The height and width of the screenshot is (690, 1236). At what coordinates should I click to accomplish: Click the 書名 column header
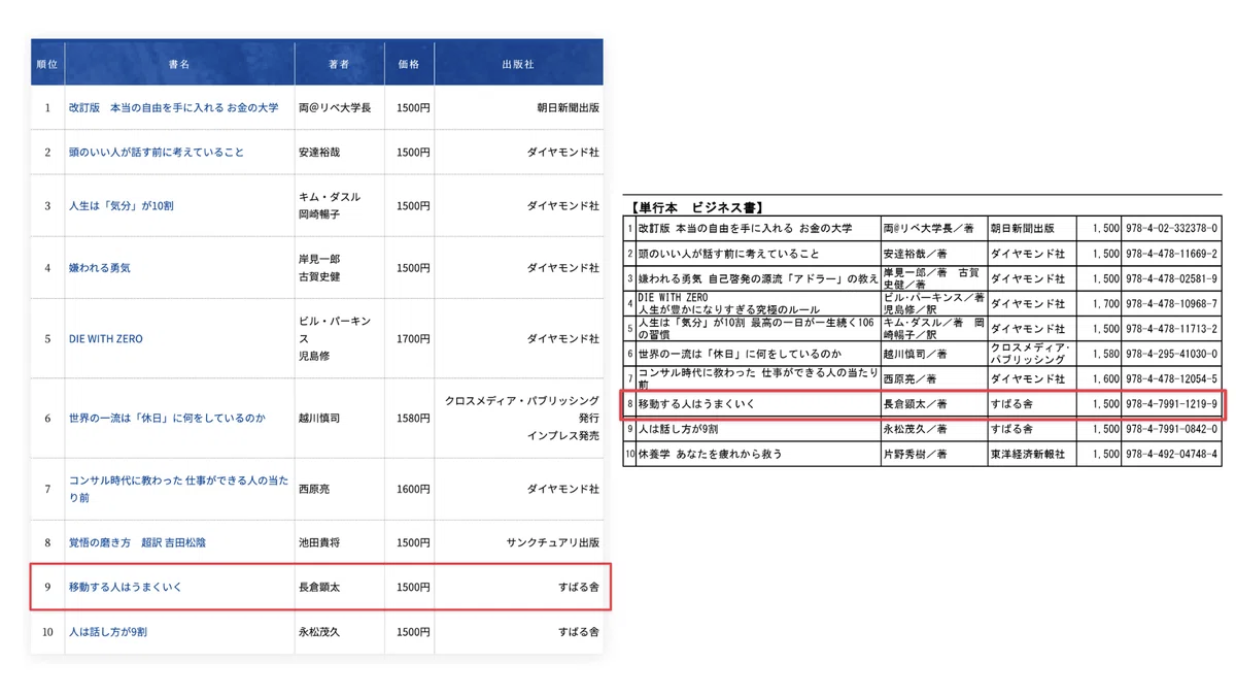[x=179, y=64]
